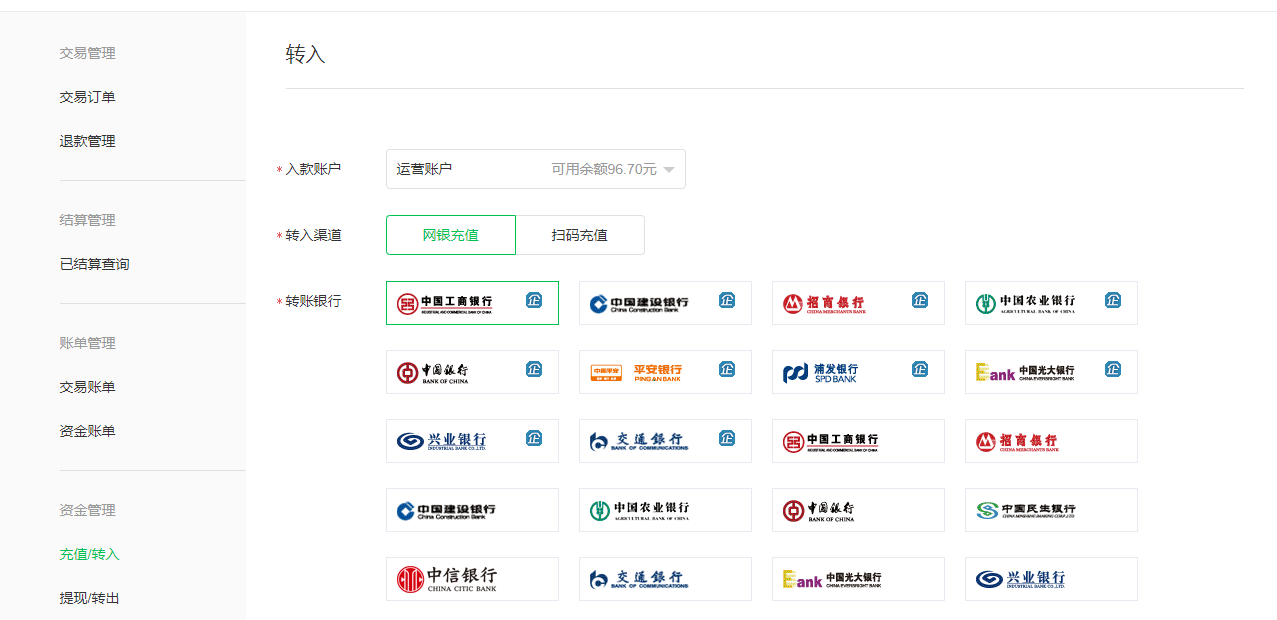Choose the China Minsheng Bank card
The width and height of the screenshot is (1277, 620).
(x=1051, y=510)
